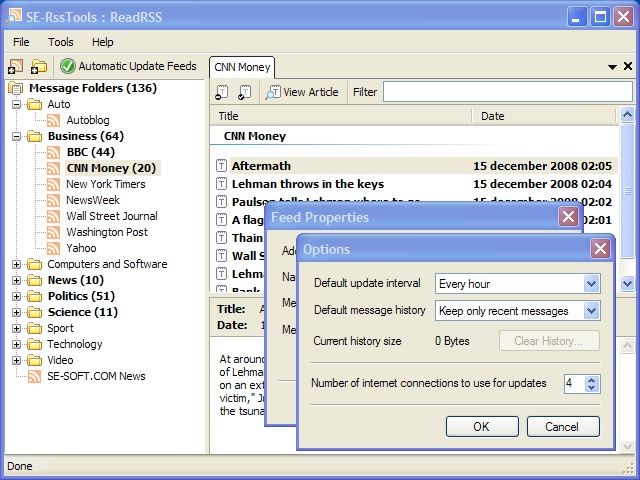The height and width of the screenshot is (480, 640).
Task: Click the Politics folder icon
Action: click(x=35, y=296)
